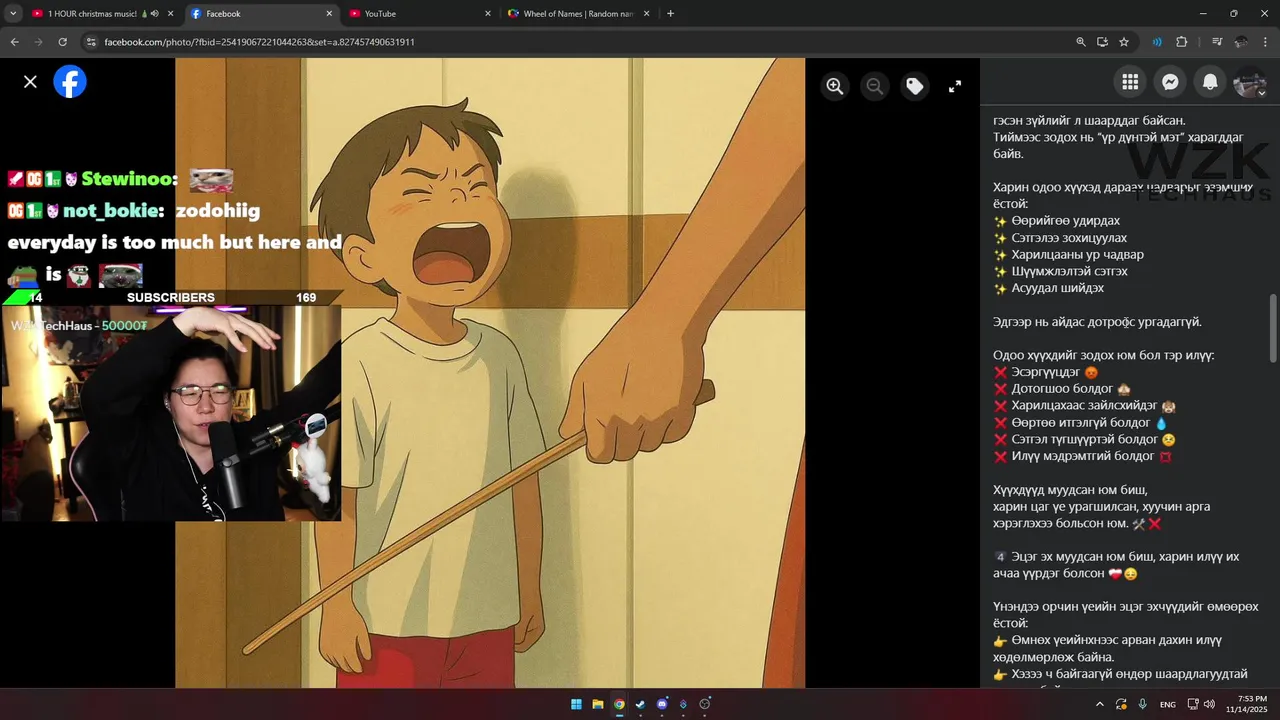Image resolution: width=1280 pixels, height=720 pixels.
Task: Open the Chrome extensions menu
Action: pyautogui.click(x=1181, y=42)
